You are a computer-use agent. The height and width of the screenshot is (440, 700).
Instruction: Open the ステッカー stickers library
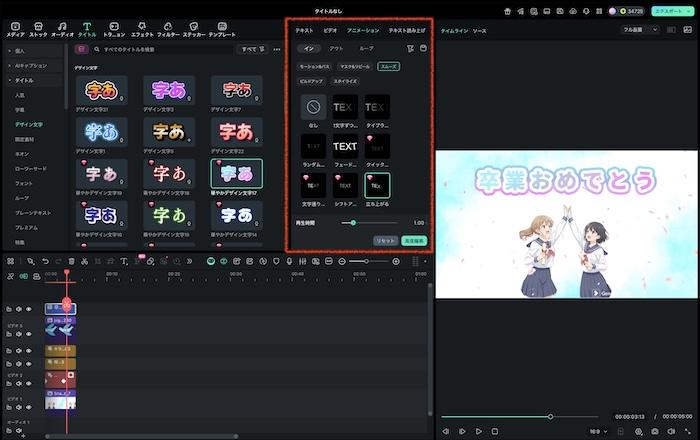(x=194, y=29)
